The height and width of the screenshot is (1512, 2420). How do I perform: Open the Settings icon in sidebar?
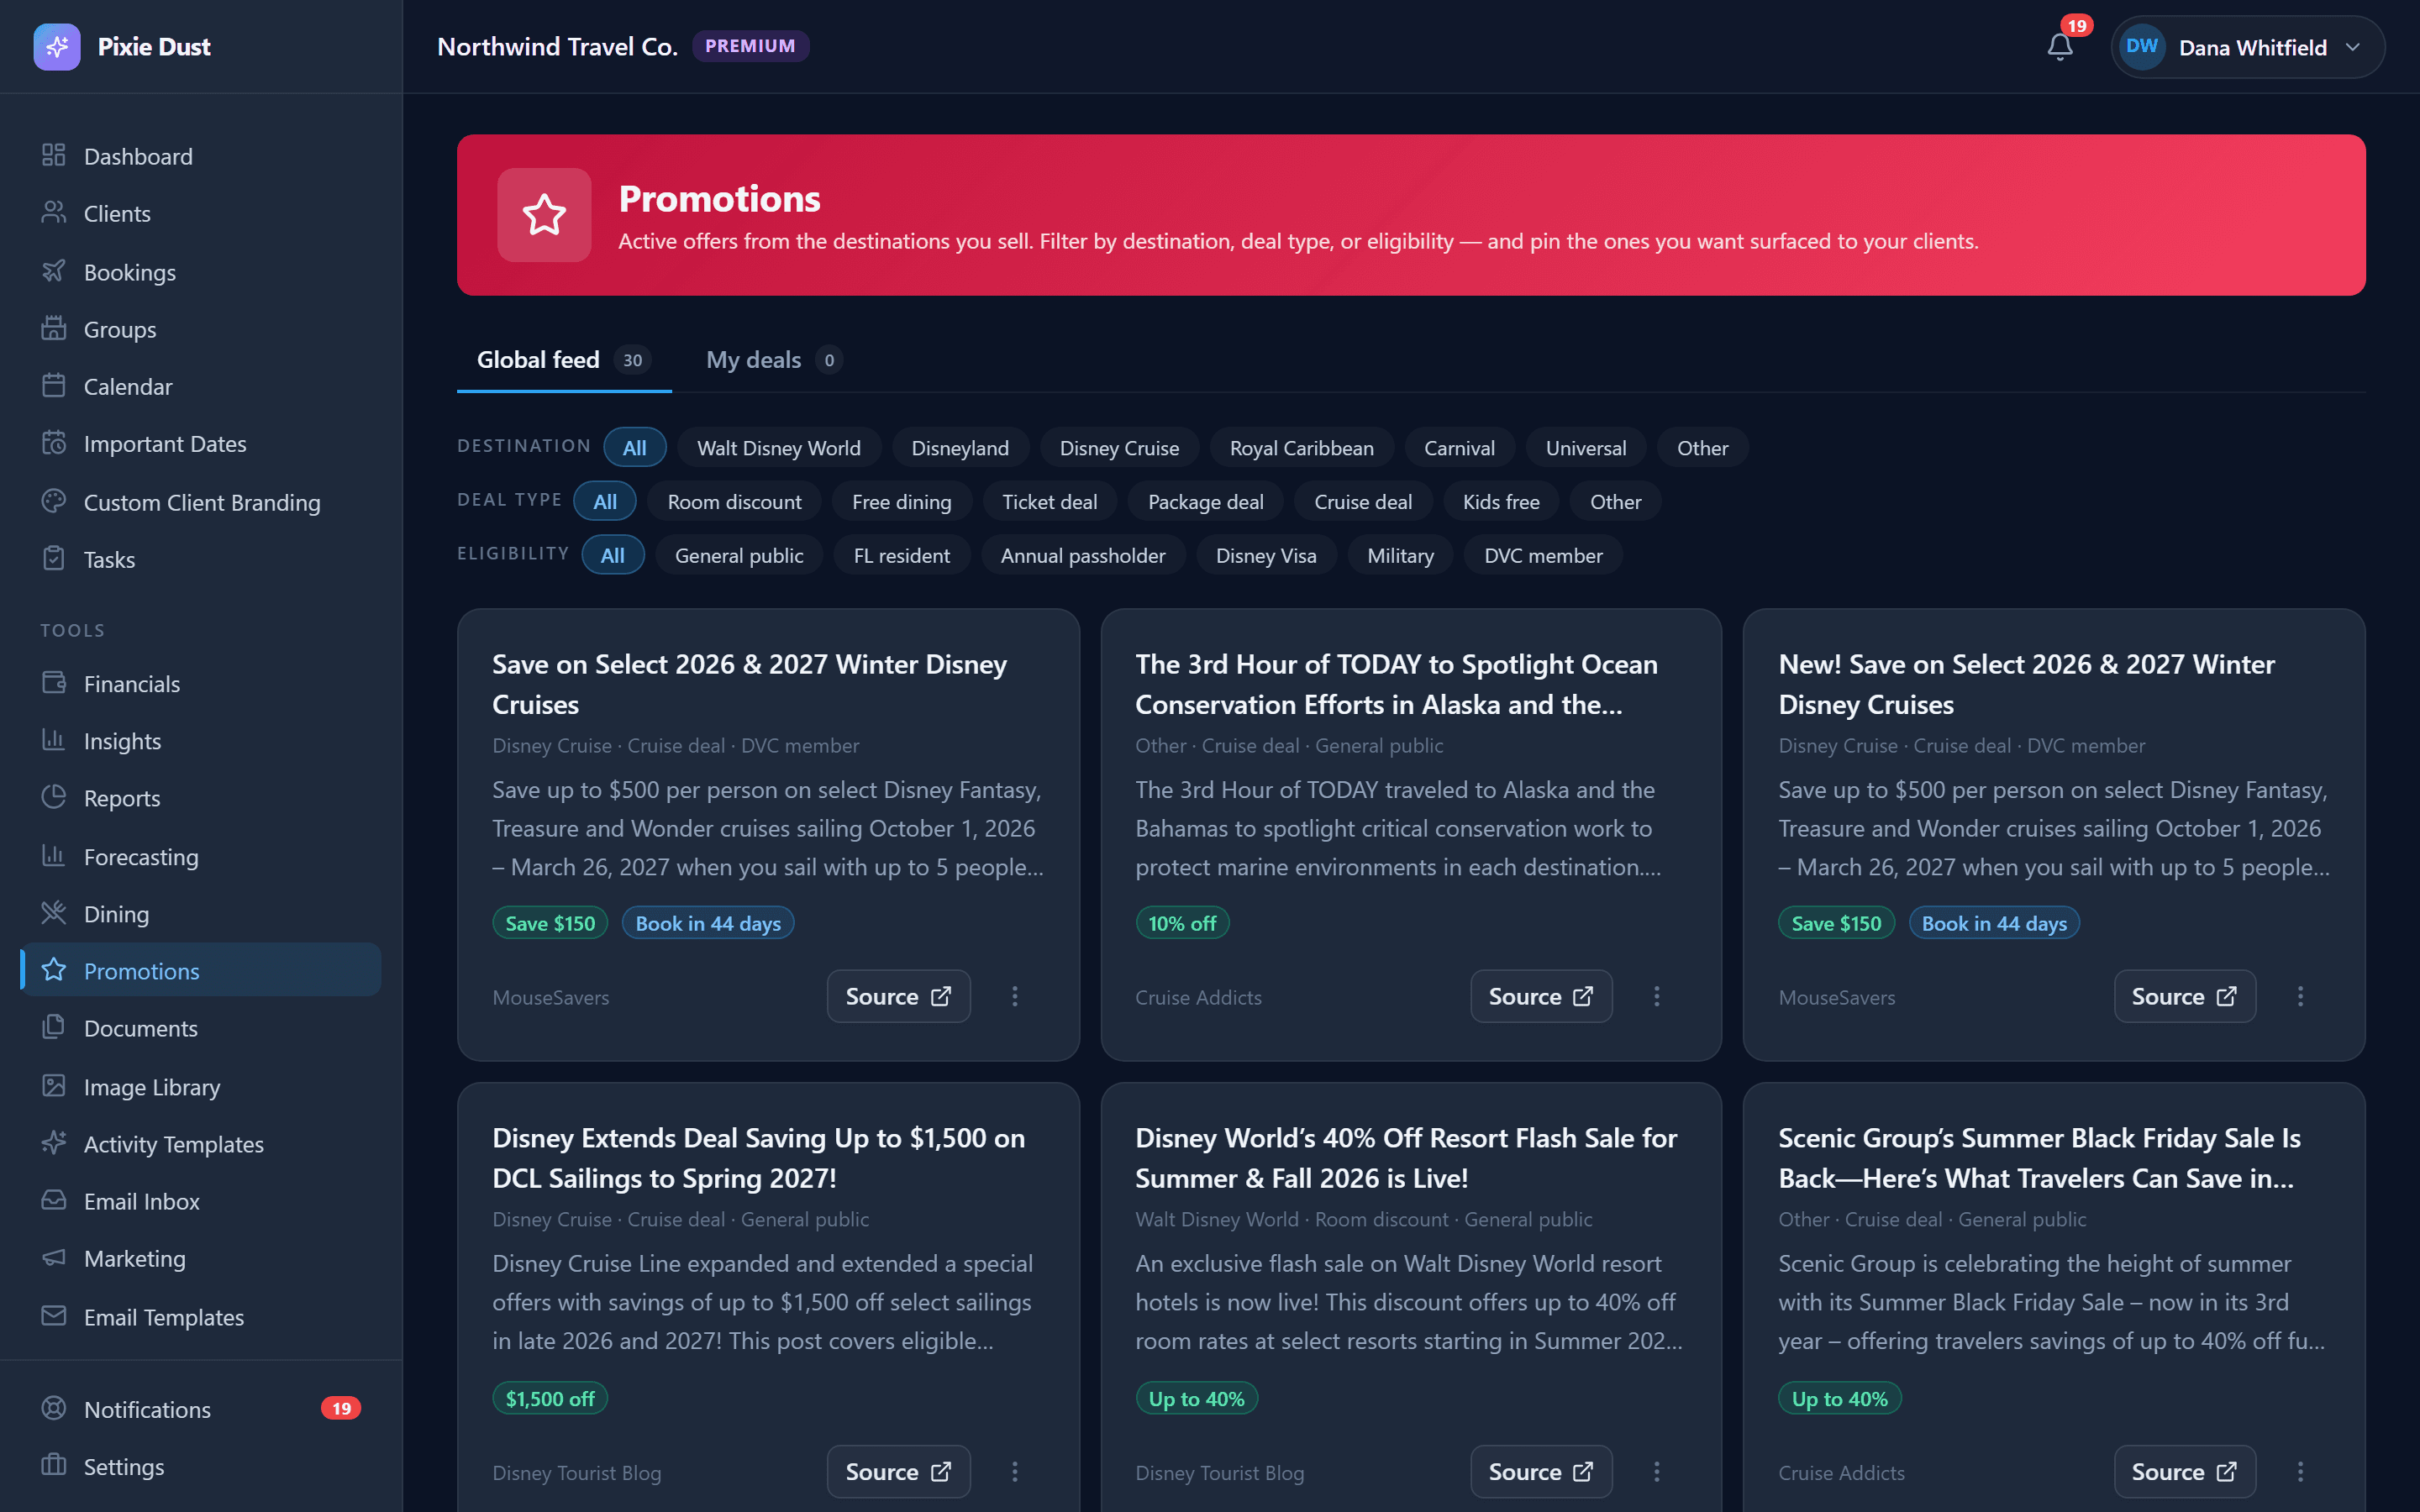tap(54, 1465)
